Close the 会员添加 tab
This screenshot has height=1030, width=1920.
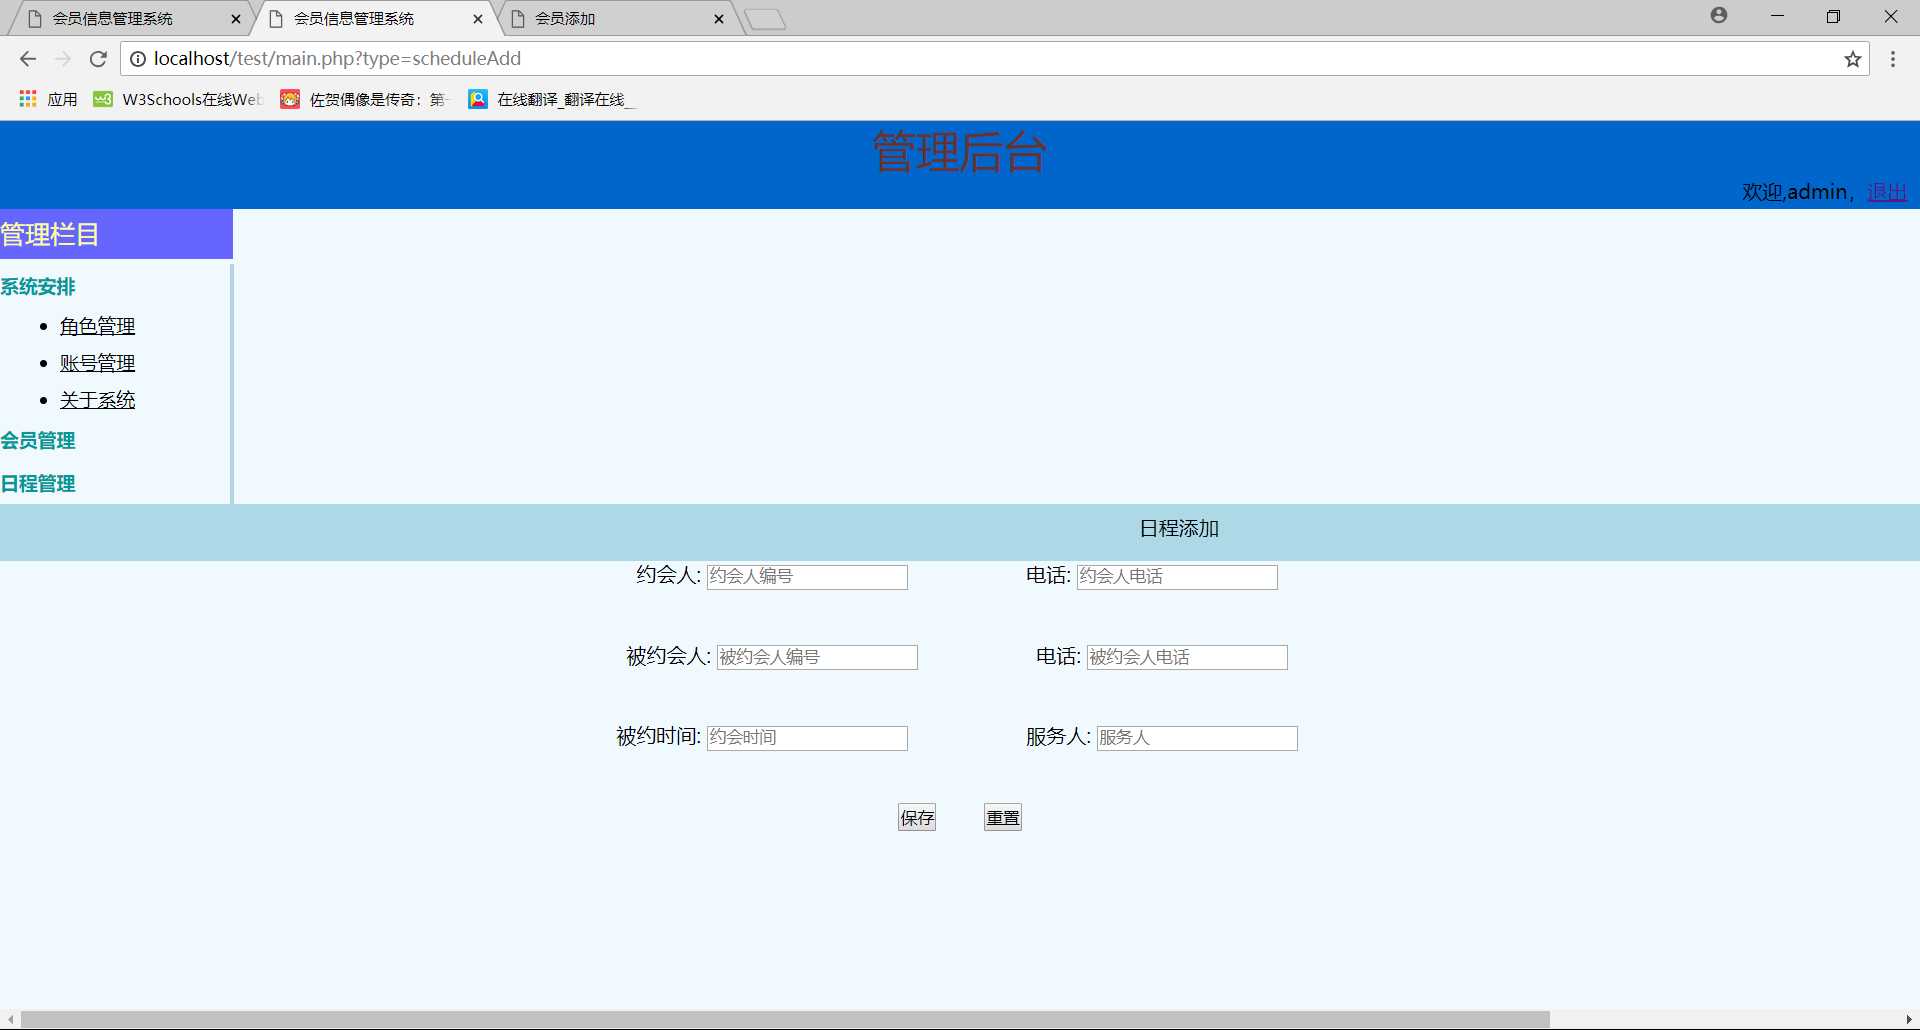719,19
